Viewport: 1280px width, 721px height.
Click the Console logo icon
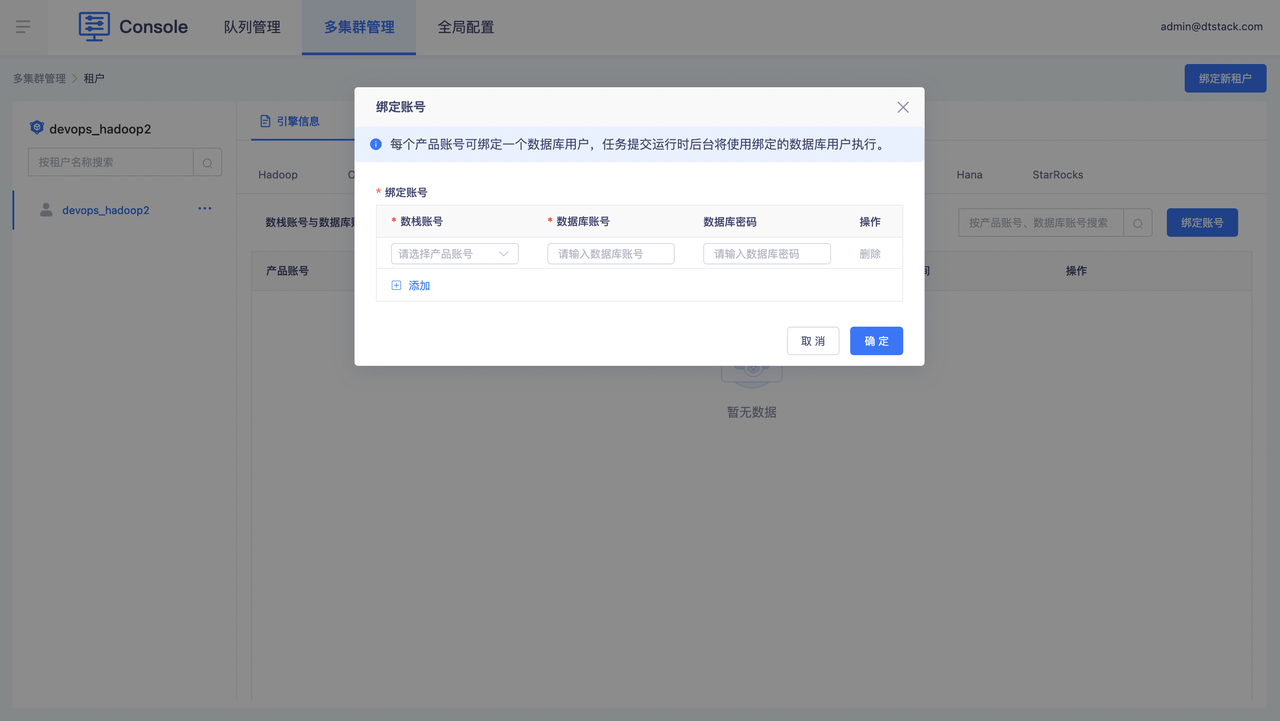(x=94, y=27)
